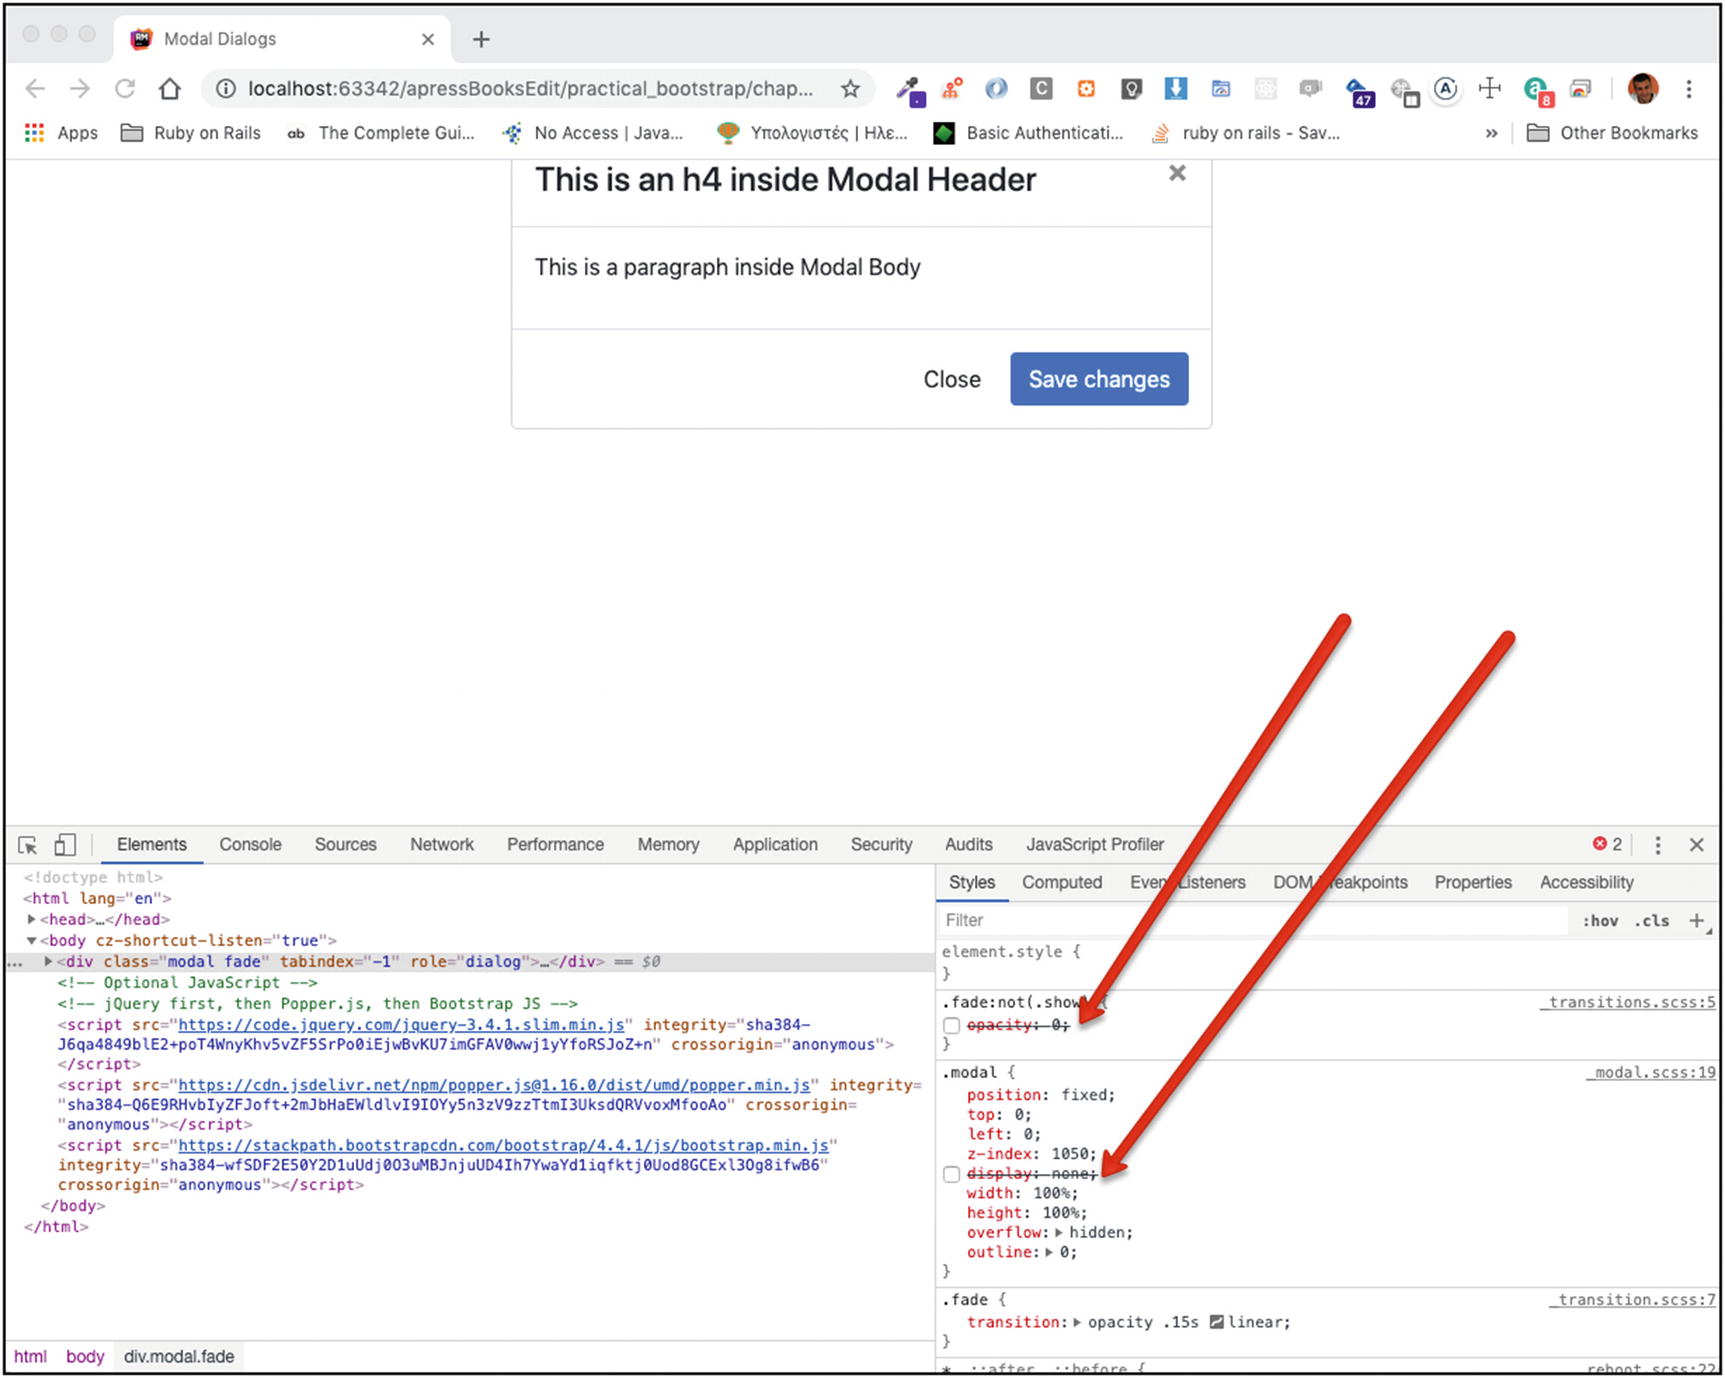This screenshot has width=1725, height=1378.
Task: Enable the display: none property checkbox
Action: click(951, 1175)
